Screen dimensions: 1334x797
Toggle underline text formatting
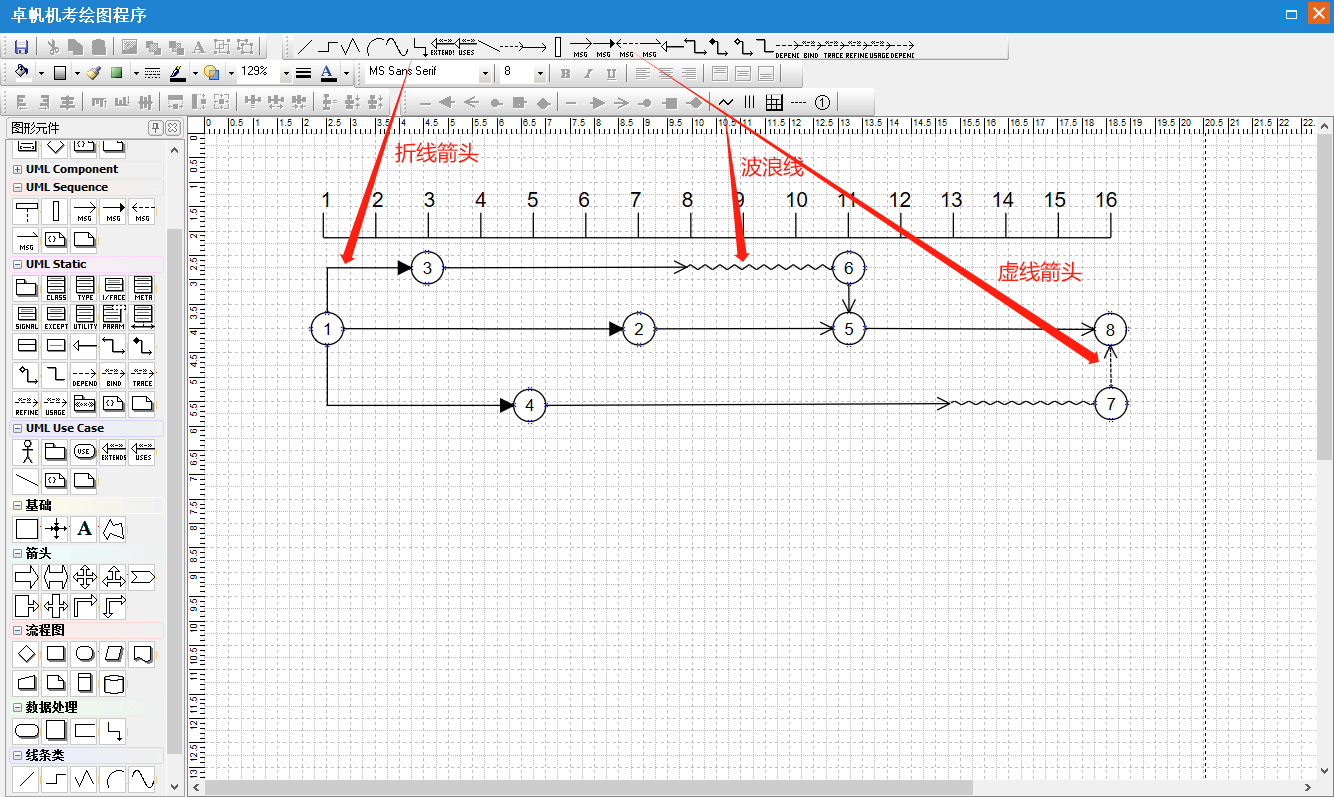coord(611,73)
